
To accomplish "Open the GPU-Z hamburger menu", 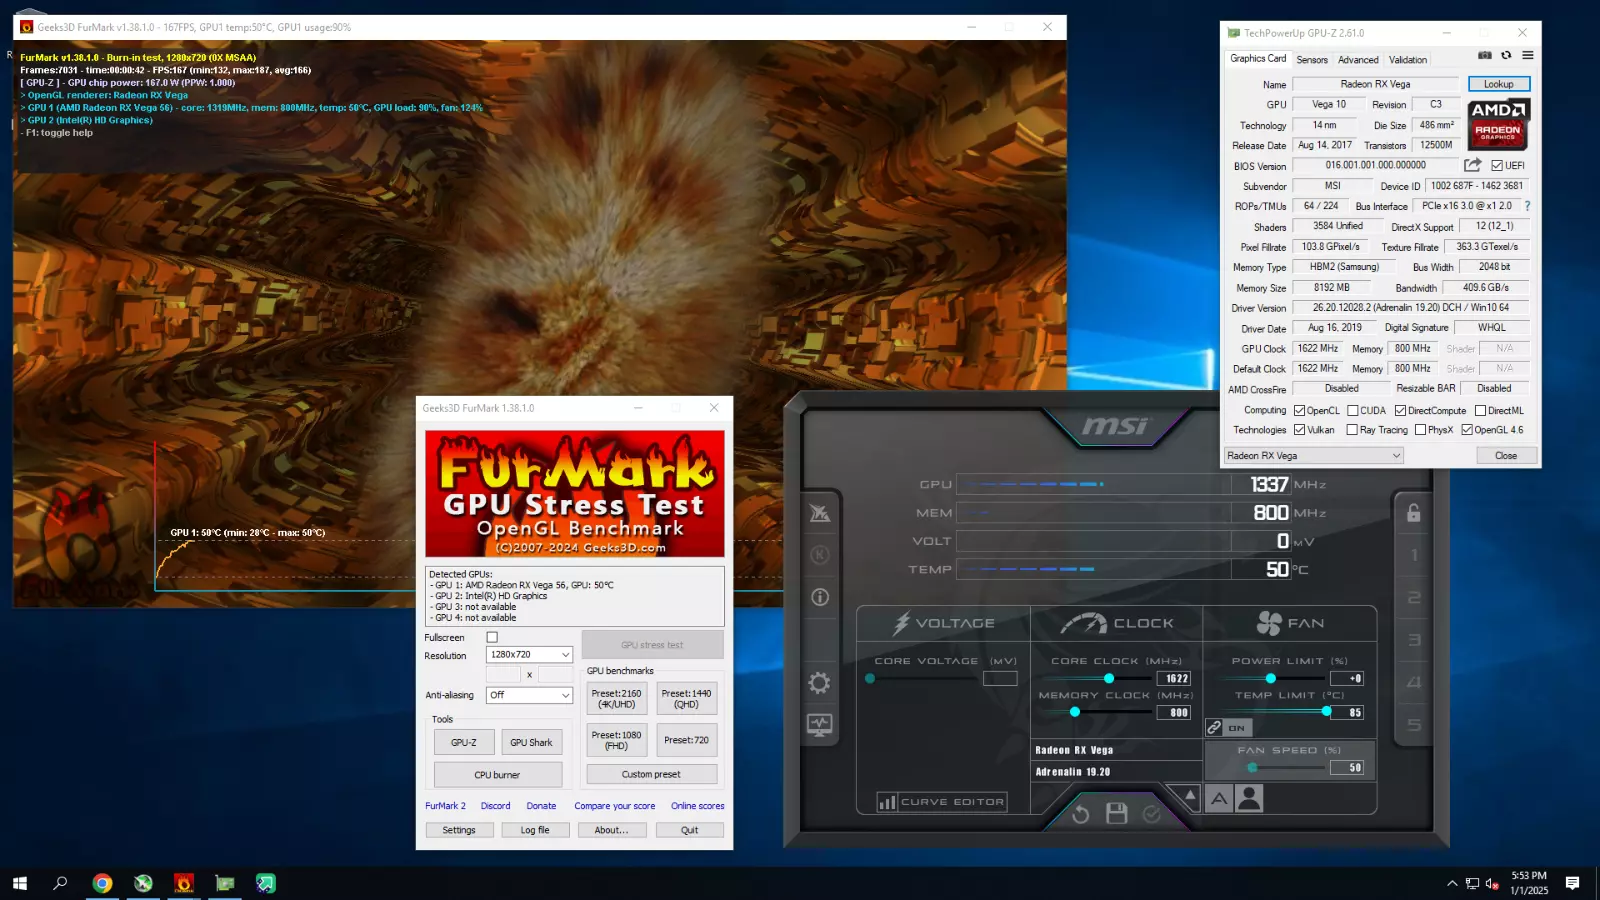I will 1527,56.
